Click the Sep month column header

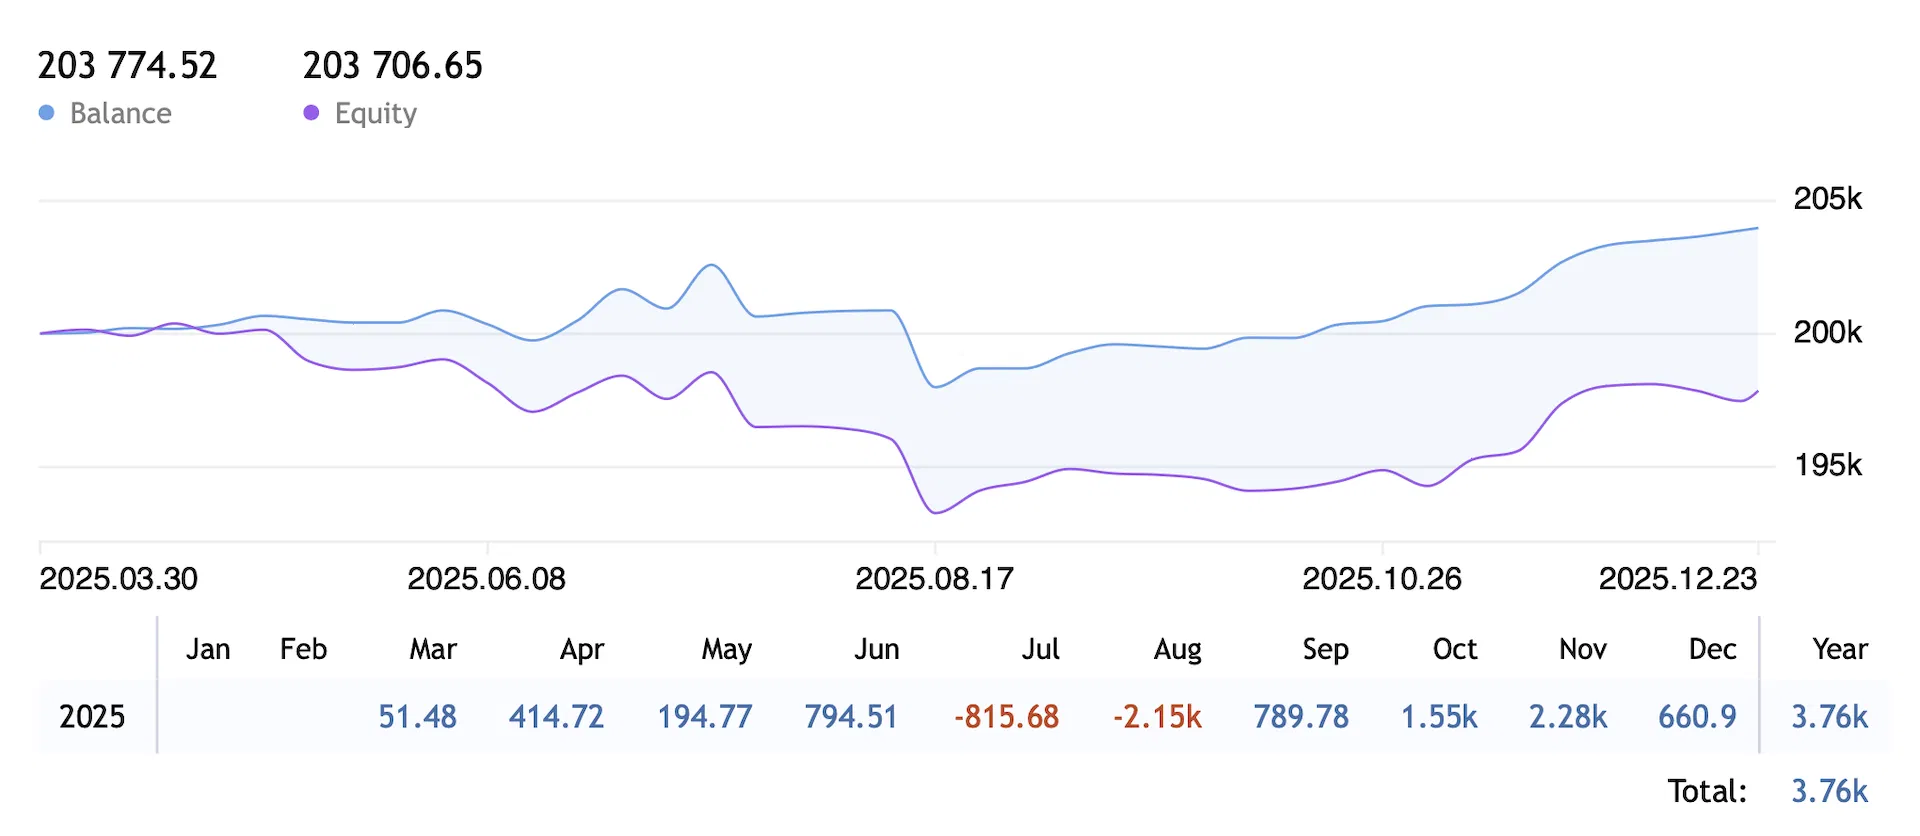click(1325, 650)
